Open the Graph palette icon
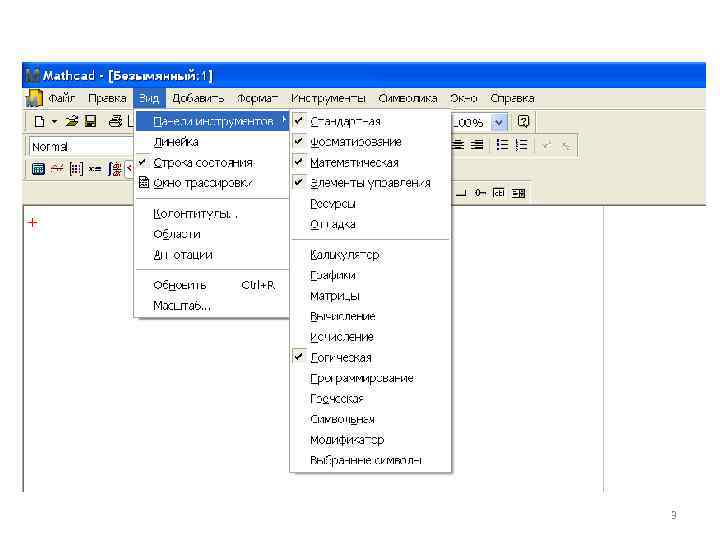The width and height of the screenshot is (720, 540). (57, 169)
